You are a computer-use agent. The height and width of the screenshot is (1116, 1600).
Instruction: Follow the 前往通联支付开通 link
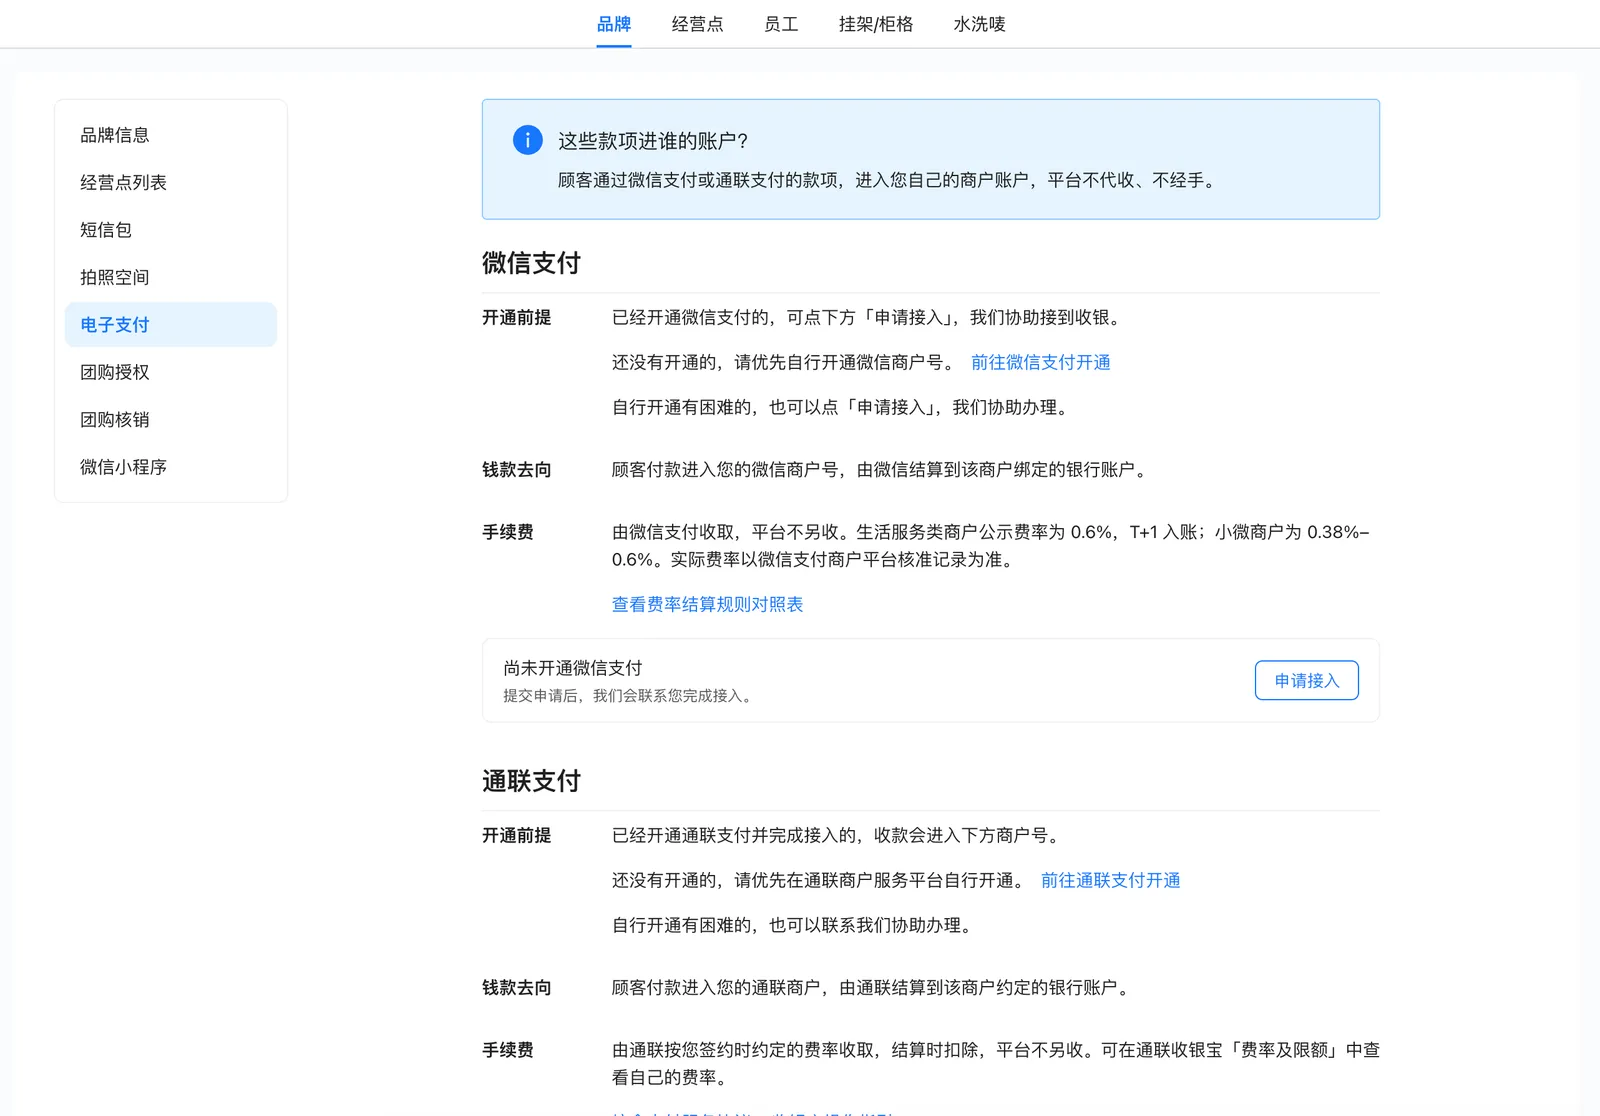[x=1111, y=880]
